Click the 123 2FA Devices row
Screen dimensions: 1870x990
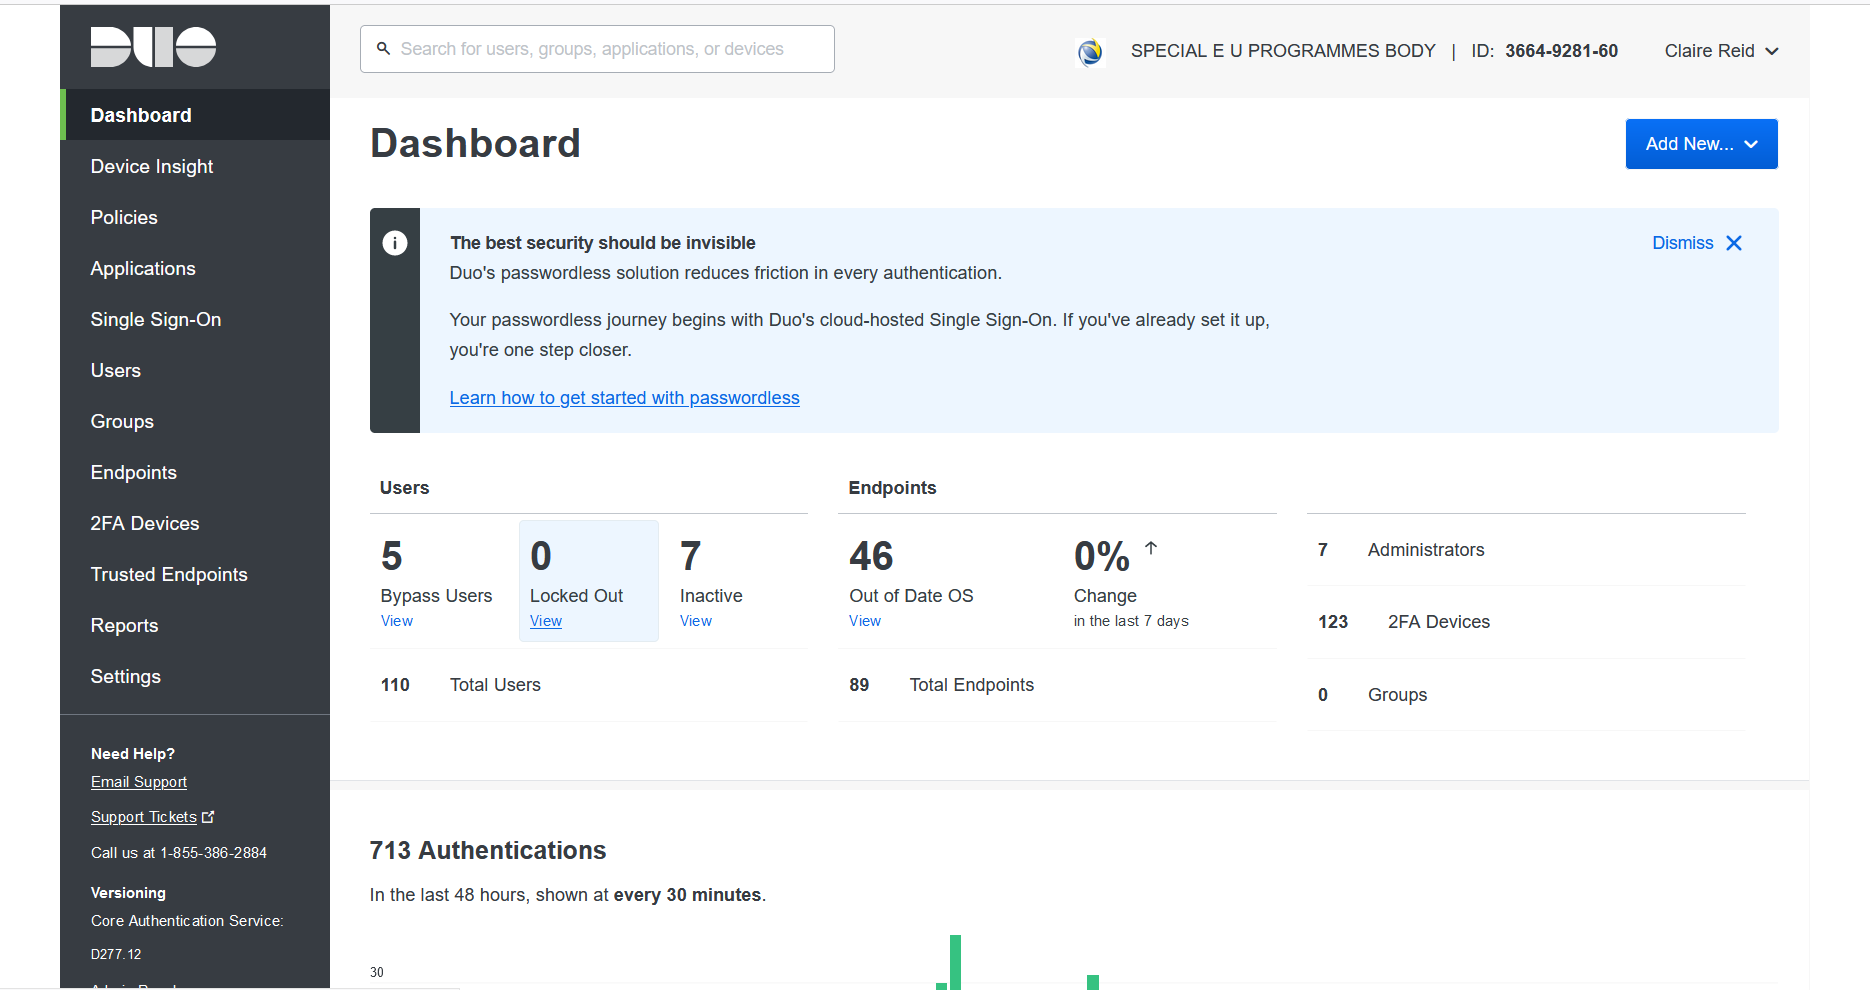point(1526,622)
